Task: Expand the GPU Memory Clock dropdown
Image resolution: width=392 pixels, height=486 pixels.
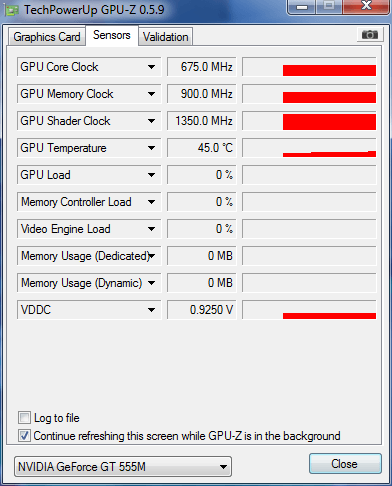Action: point(151,94)
